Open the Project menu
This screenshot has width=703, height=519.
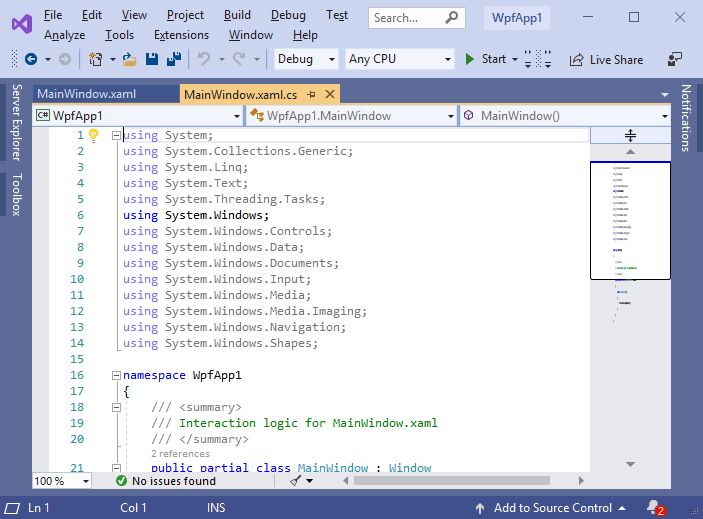click(x=185, y=15)
